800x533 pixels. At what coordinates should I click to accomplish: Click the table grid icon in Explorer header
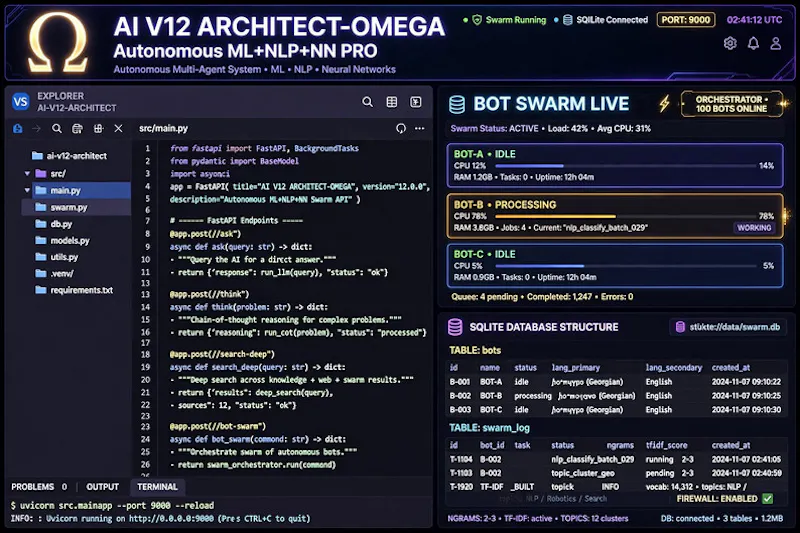392,102
